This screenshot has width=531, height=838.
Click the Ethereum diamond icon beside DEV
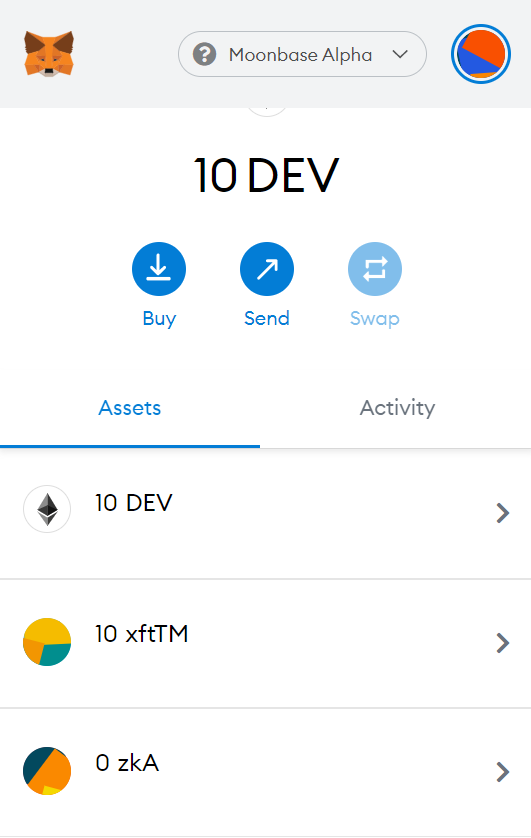(47, 509)
